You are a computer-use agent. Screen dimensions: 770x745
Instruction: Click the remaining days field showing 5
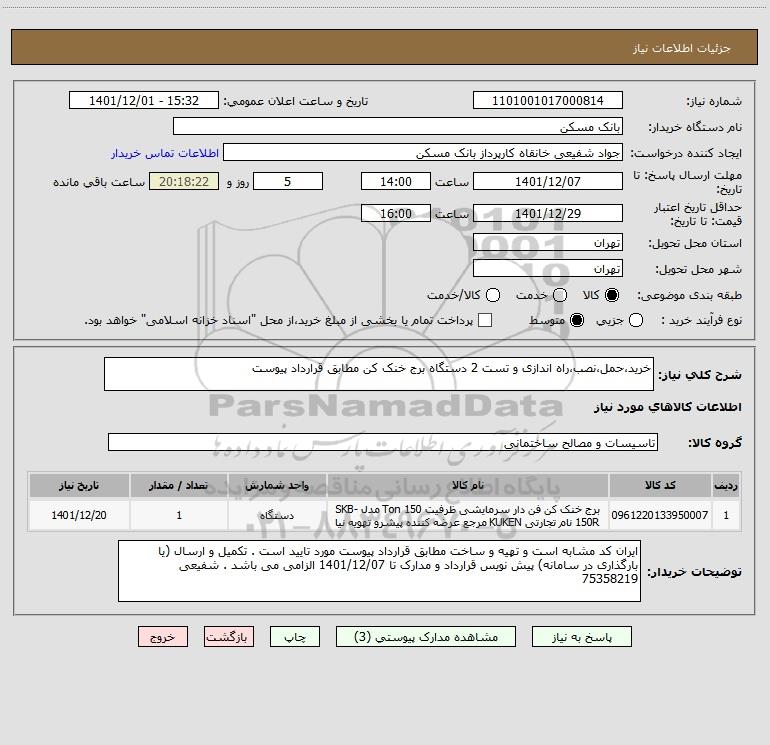(x=288, y=181)
